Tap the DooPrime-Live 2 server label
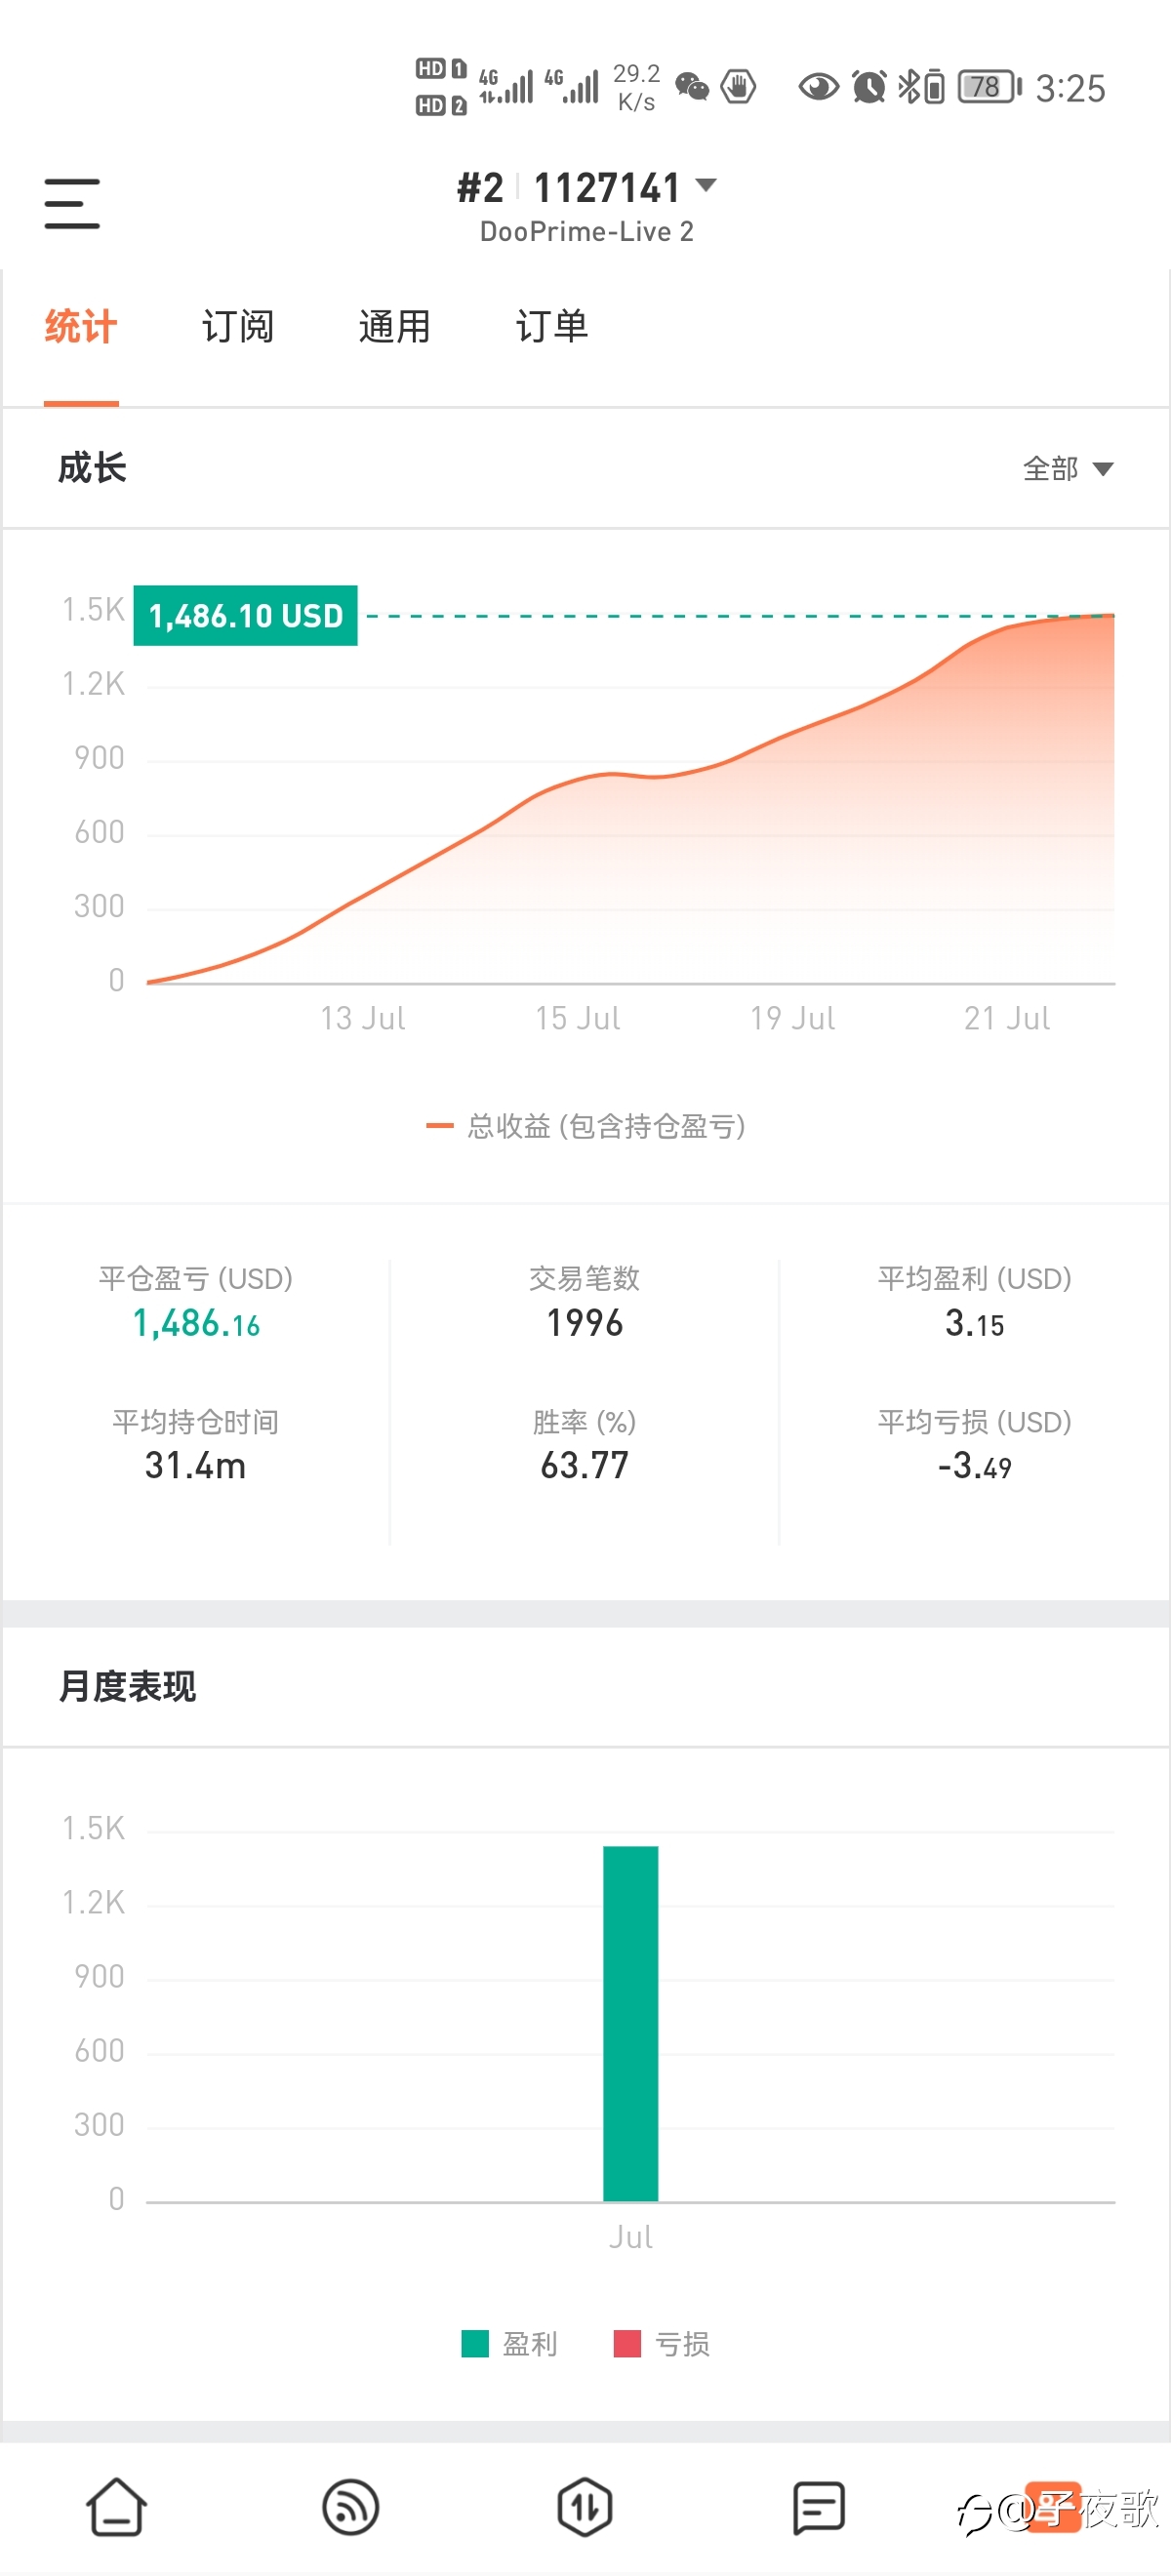1171x2576 pixels. click(x=587, y=232)
